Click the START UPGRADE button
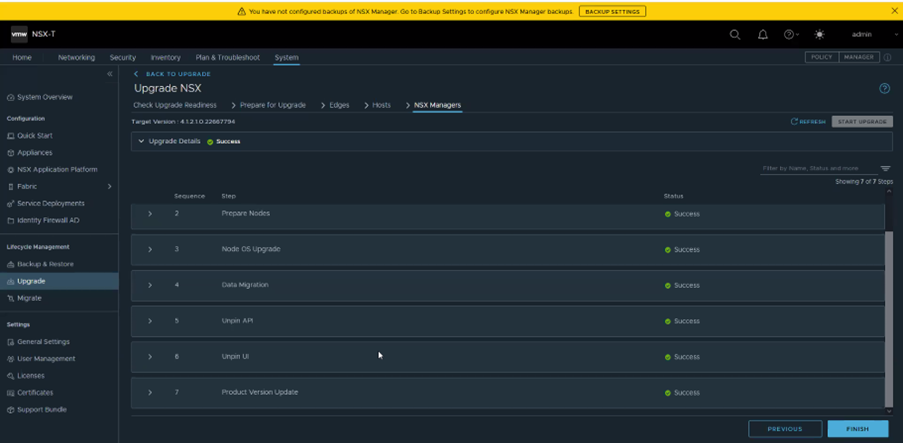903x443 pixels. pyautogui.click(x=862, y=122)
